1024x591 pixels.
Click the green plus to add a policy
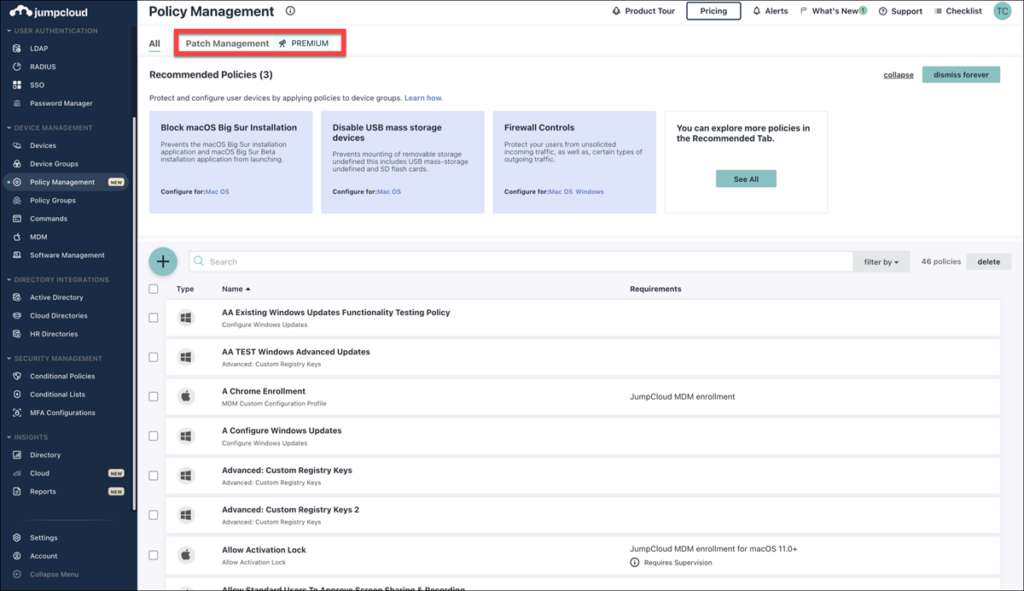click(x=163, y=261)
